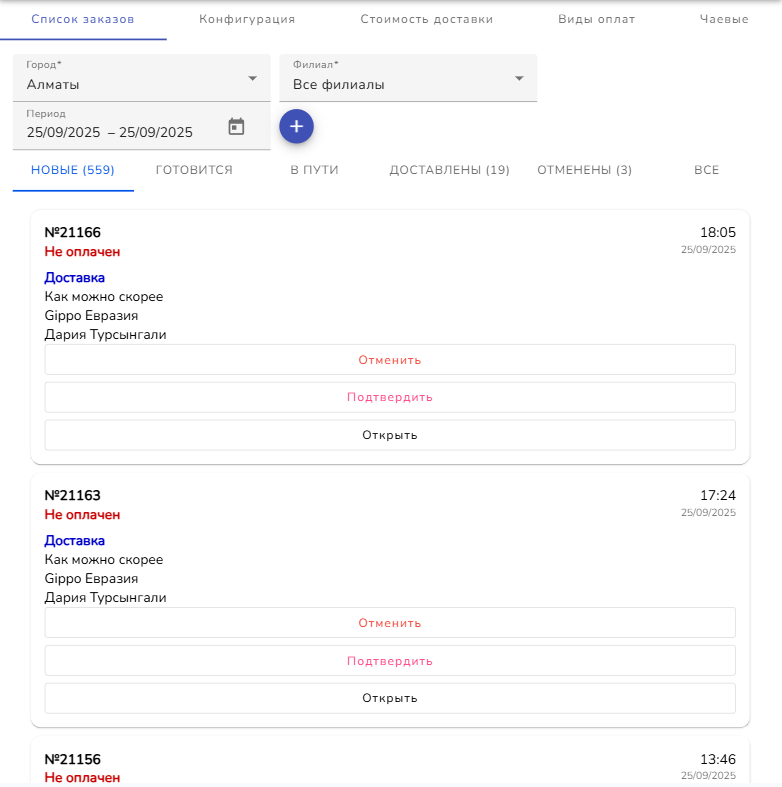Click the calendar icon in Period field
This screenshot has width=782, height=787.
pyautogui.click(x=236, y=127)
